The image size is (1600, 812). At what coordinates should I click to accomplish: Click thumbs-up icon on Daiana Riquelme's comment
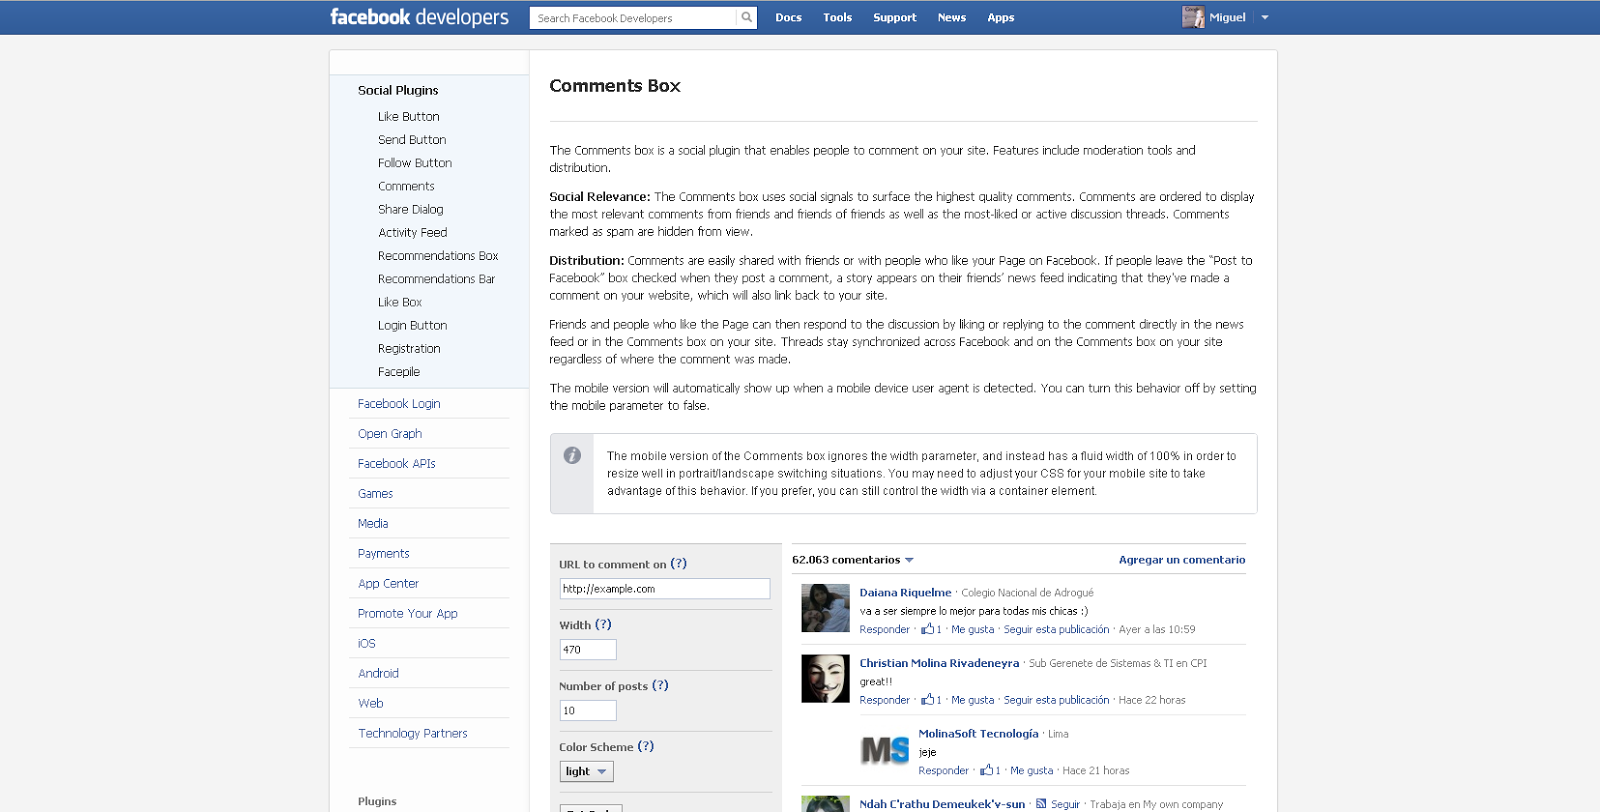(x=927, y=629)
